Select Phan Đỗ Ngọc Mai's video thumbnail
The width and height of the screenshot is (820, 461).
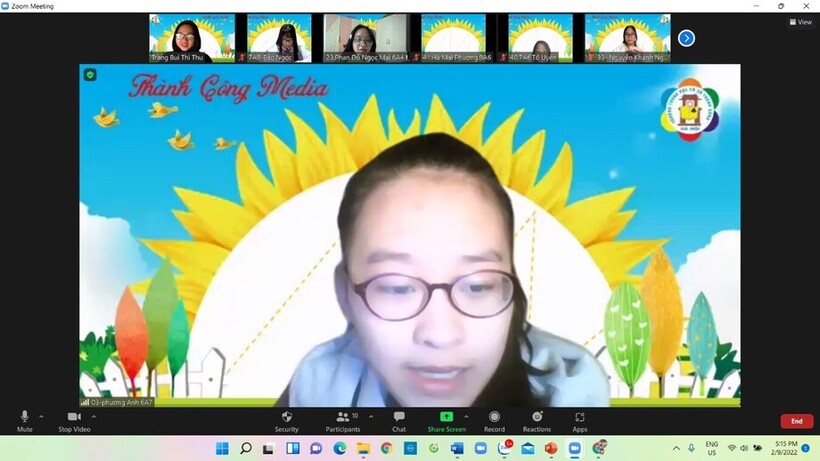tap(365, 38)
